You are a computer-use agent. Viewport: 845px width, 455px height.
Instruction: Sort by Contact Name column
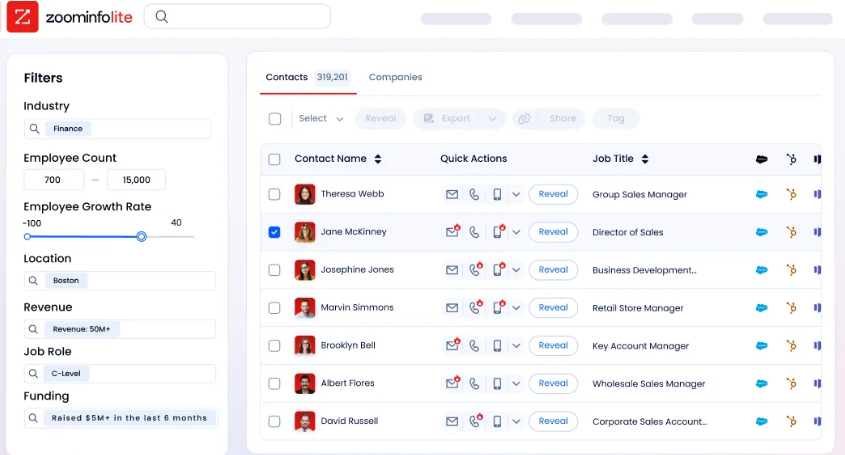(377, 159)
